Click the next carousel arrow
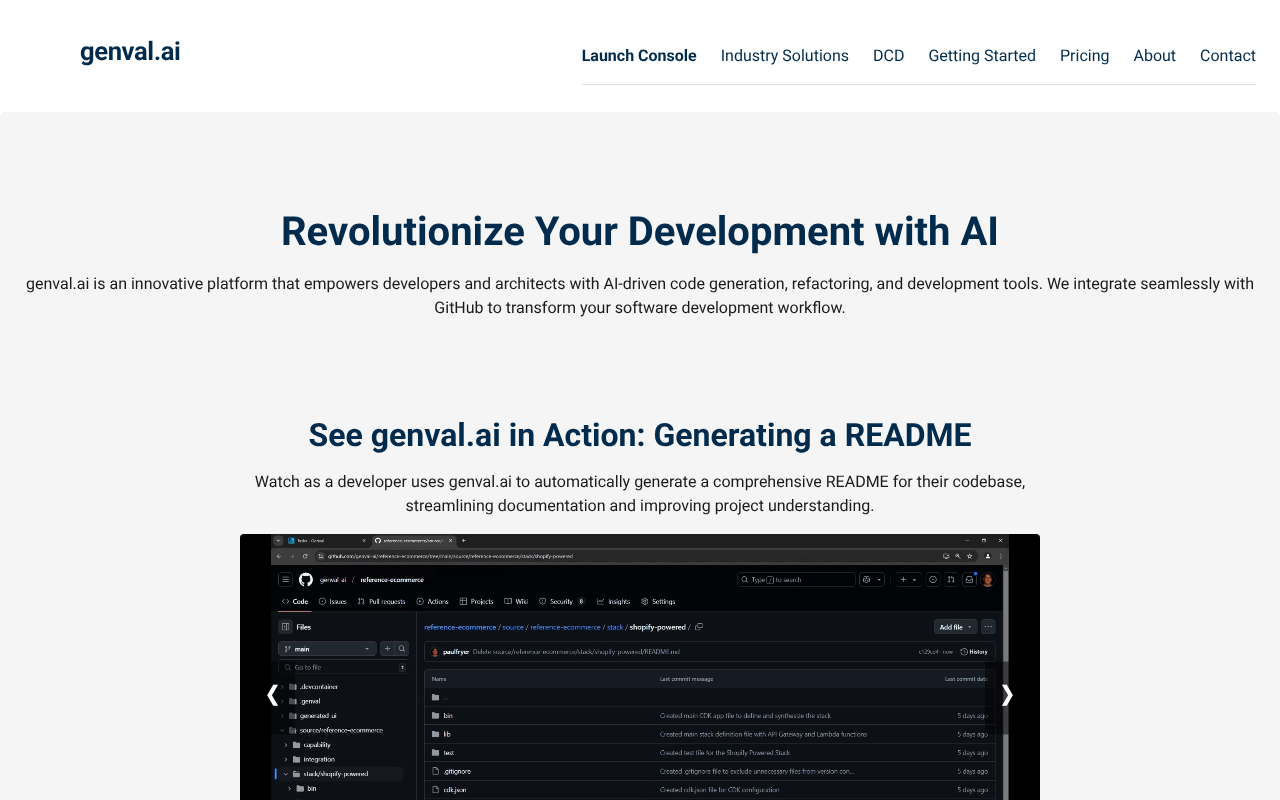 pos(1007,695)
